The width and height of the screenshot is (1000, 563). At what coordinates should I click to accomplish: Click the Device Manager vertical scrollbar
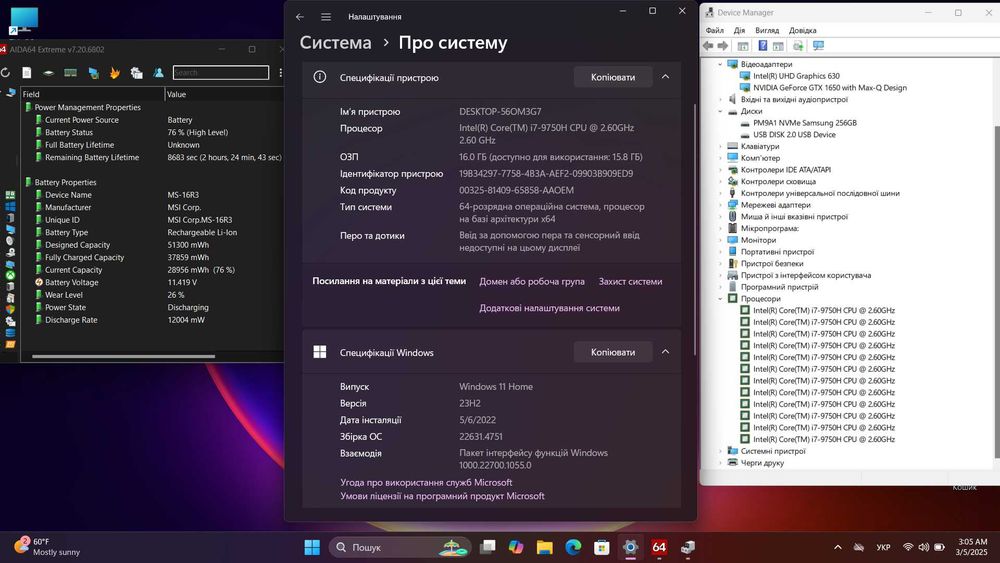click(996, 292)
